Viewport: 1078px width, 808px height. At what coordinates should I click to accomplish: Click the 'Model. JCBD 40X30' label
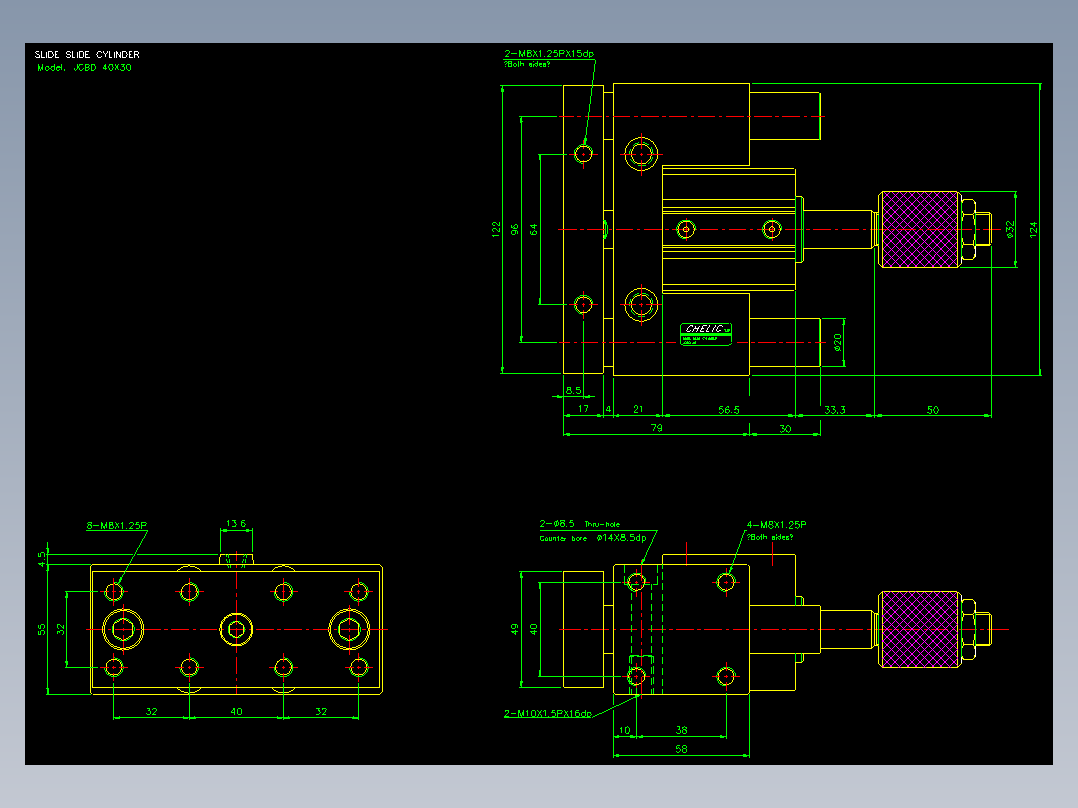pos(84,67)
